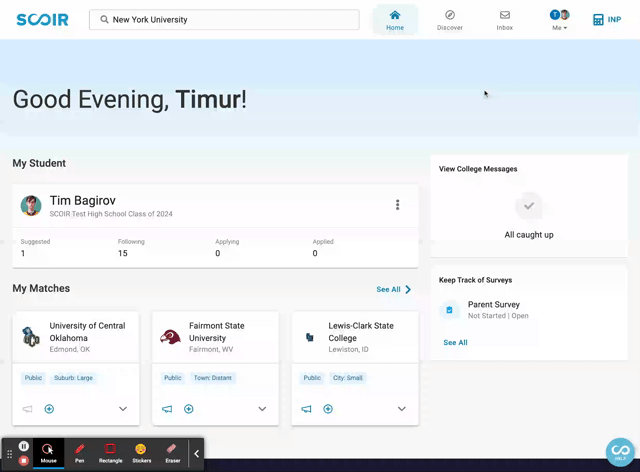The width and height of the screenshot is (640, 472).
Task: Collapse the recording toolbar arrow
Action: (x=196, y=454)
